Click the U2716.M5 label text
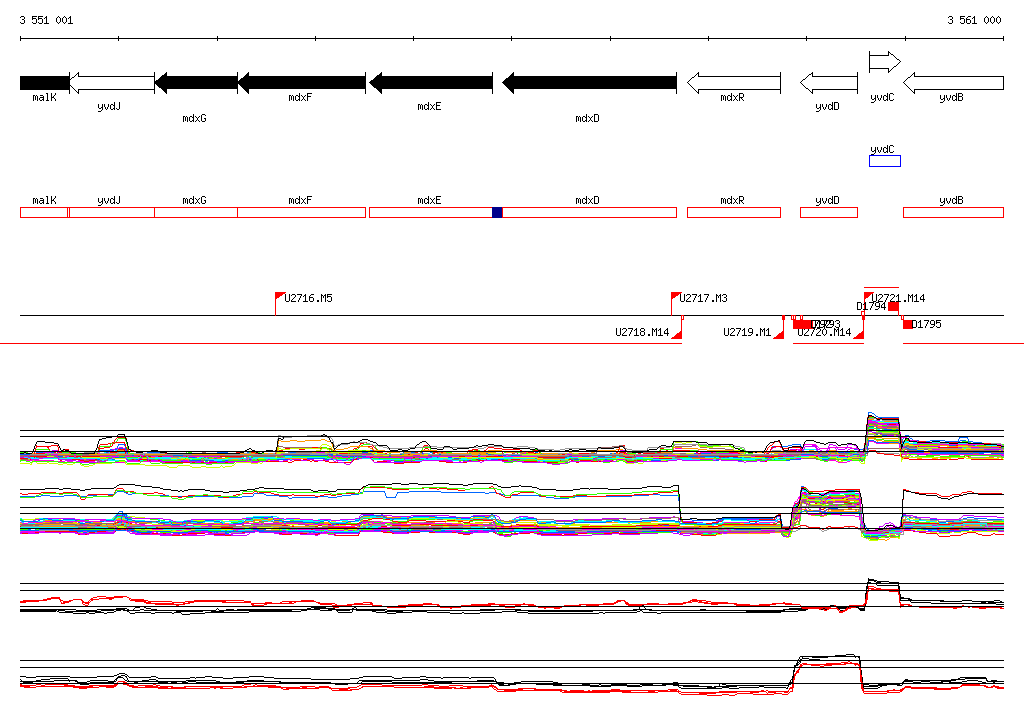This screenshot has height=714, width=1024. (x=308, y=299)
